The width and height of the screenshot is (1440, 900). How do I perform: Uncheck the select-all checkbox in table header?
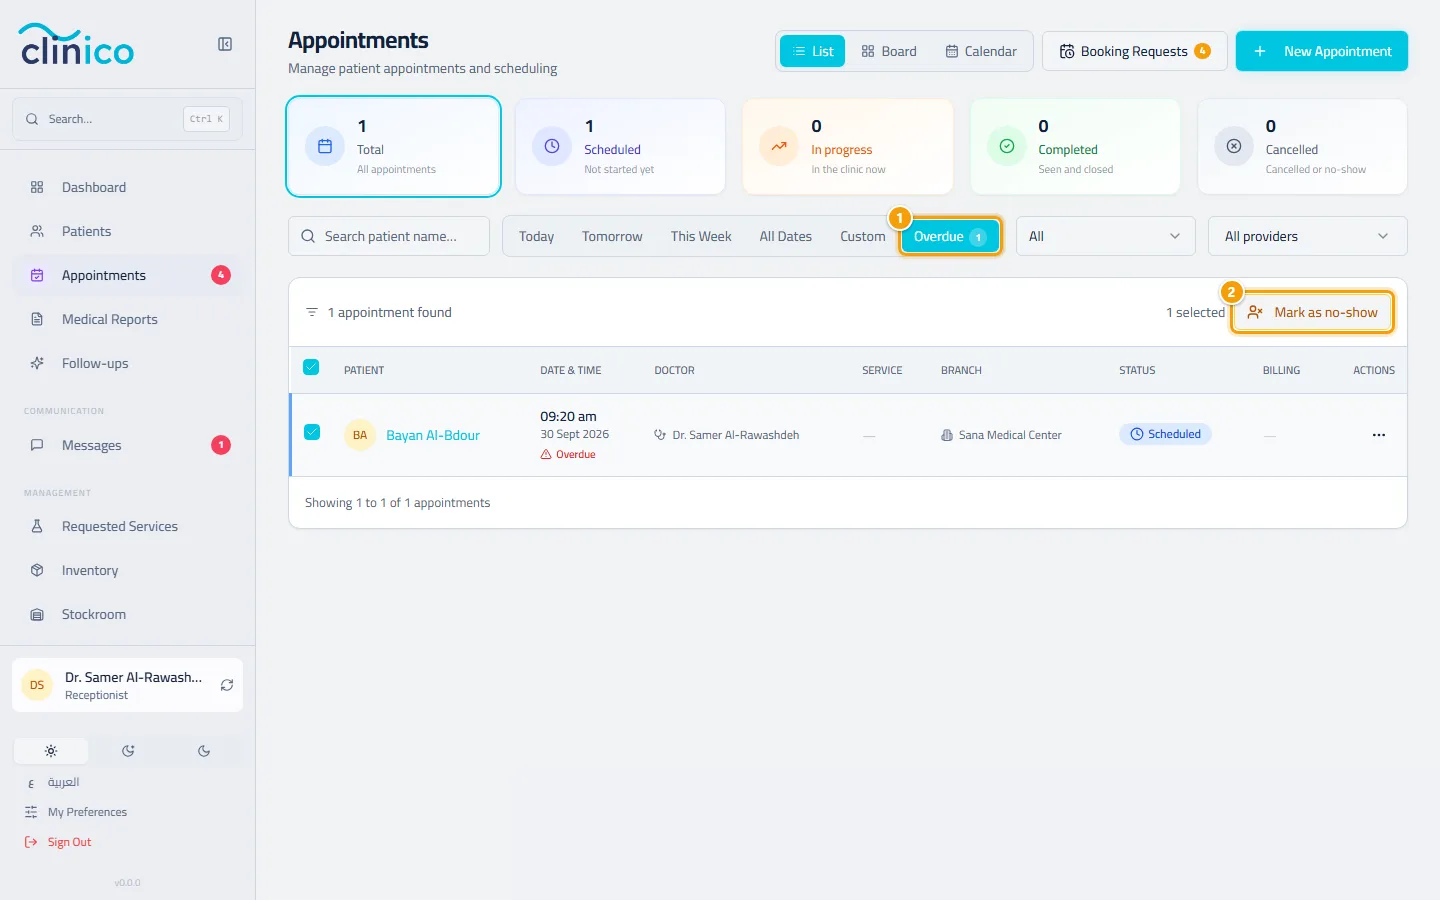(311, 367)
